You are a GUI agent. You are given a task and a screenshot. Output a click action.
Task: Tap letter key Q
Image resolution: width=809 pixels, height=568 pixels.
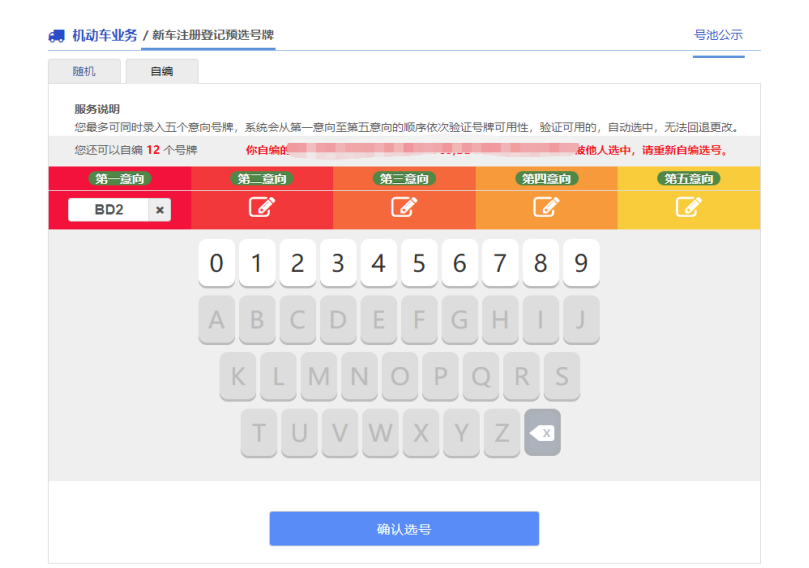point(481,376)
